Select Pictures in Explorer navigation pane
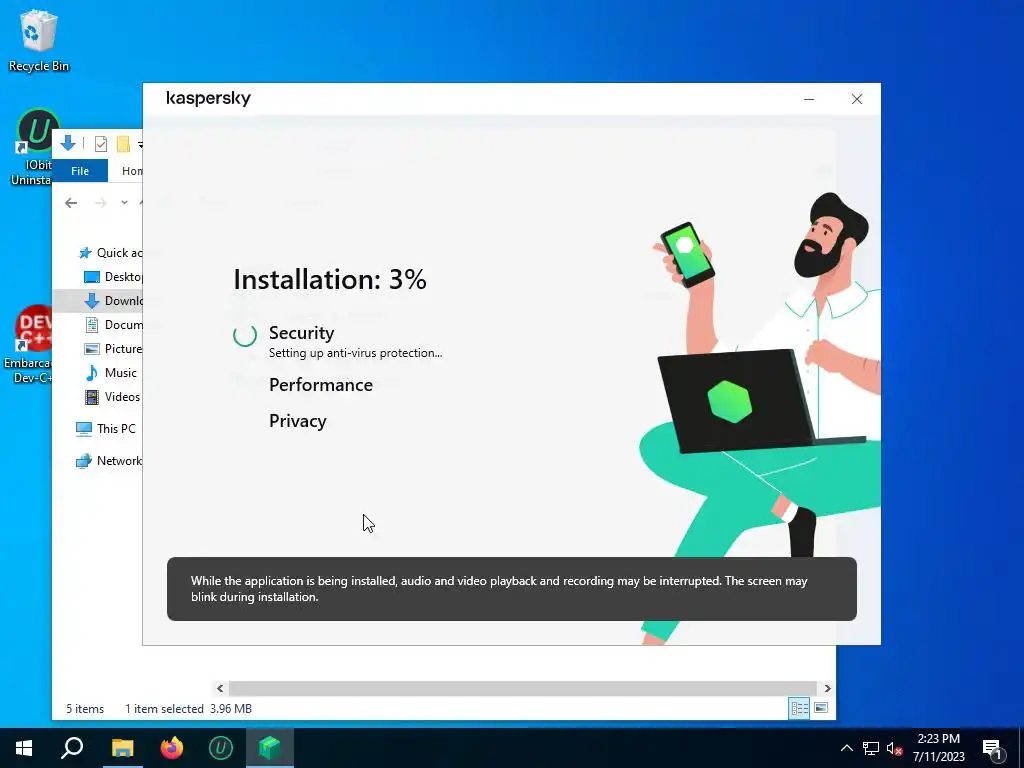 [113, 349]
